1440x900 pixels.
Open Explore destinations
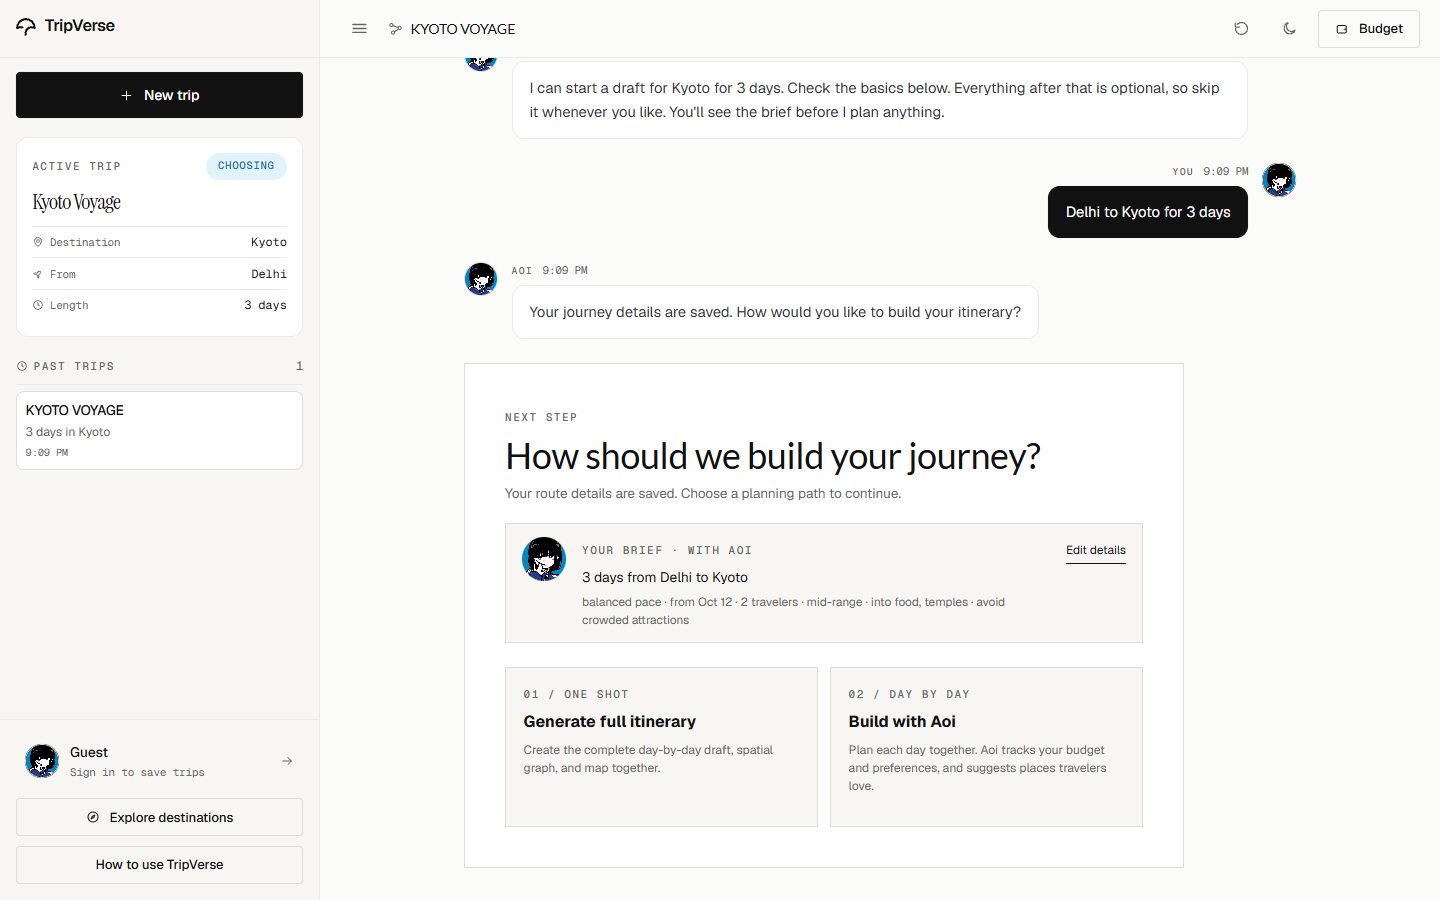pos(159,817)
